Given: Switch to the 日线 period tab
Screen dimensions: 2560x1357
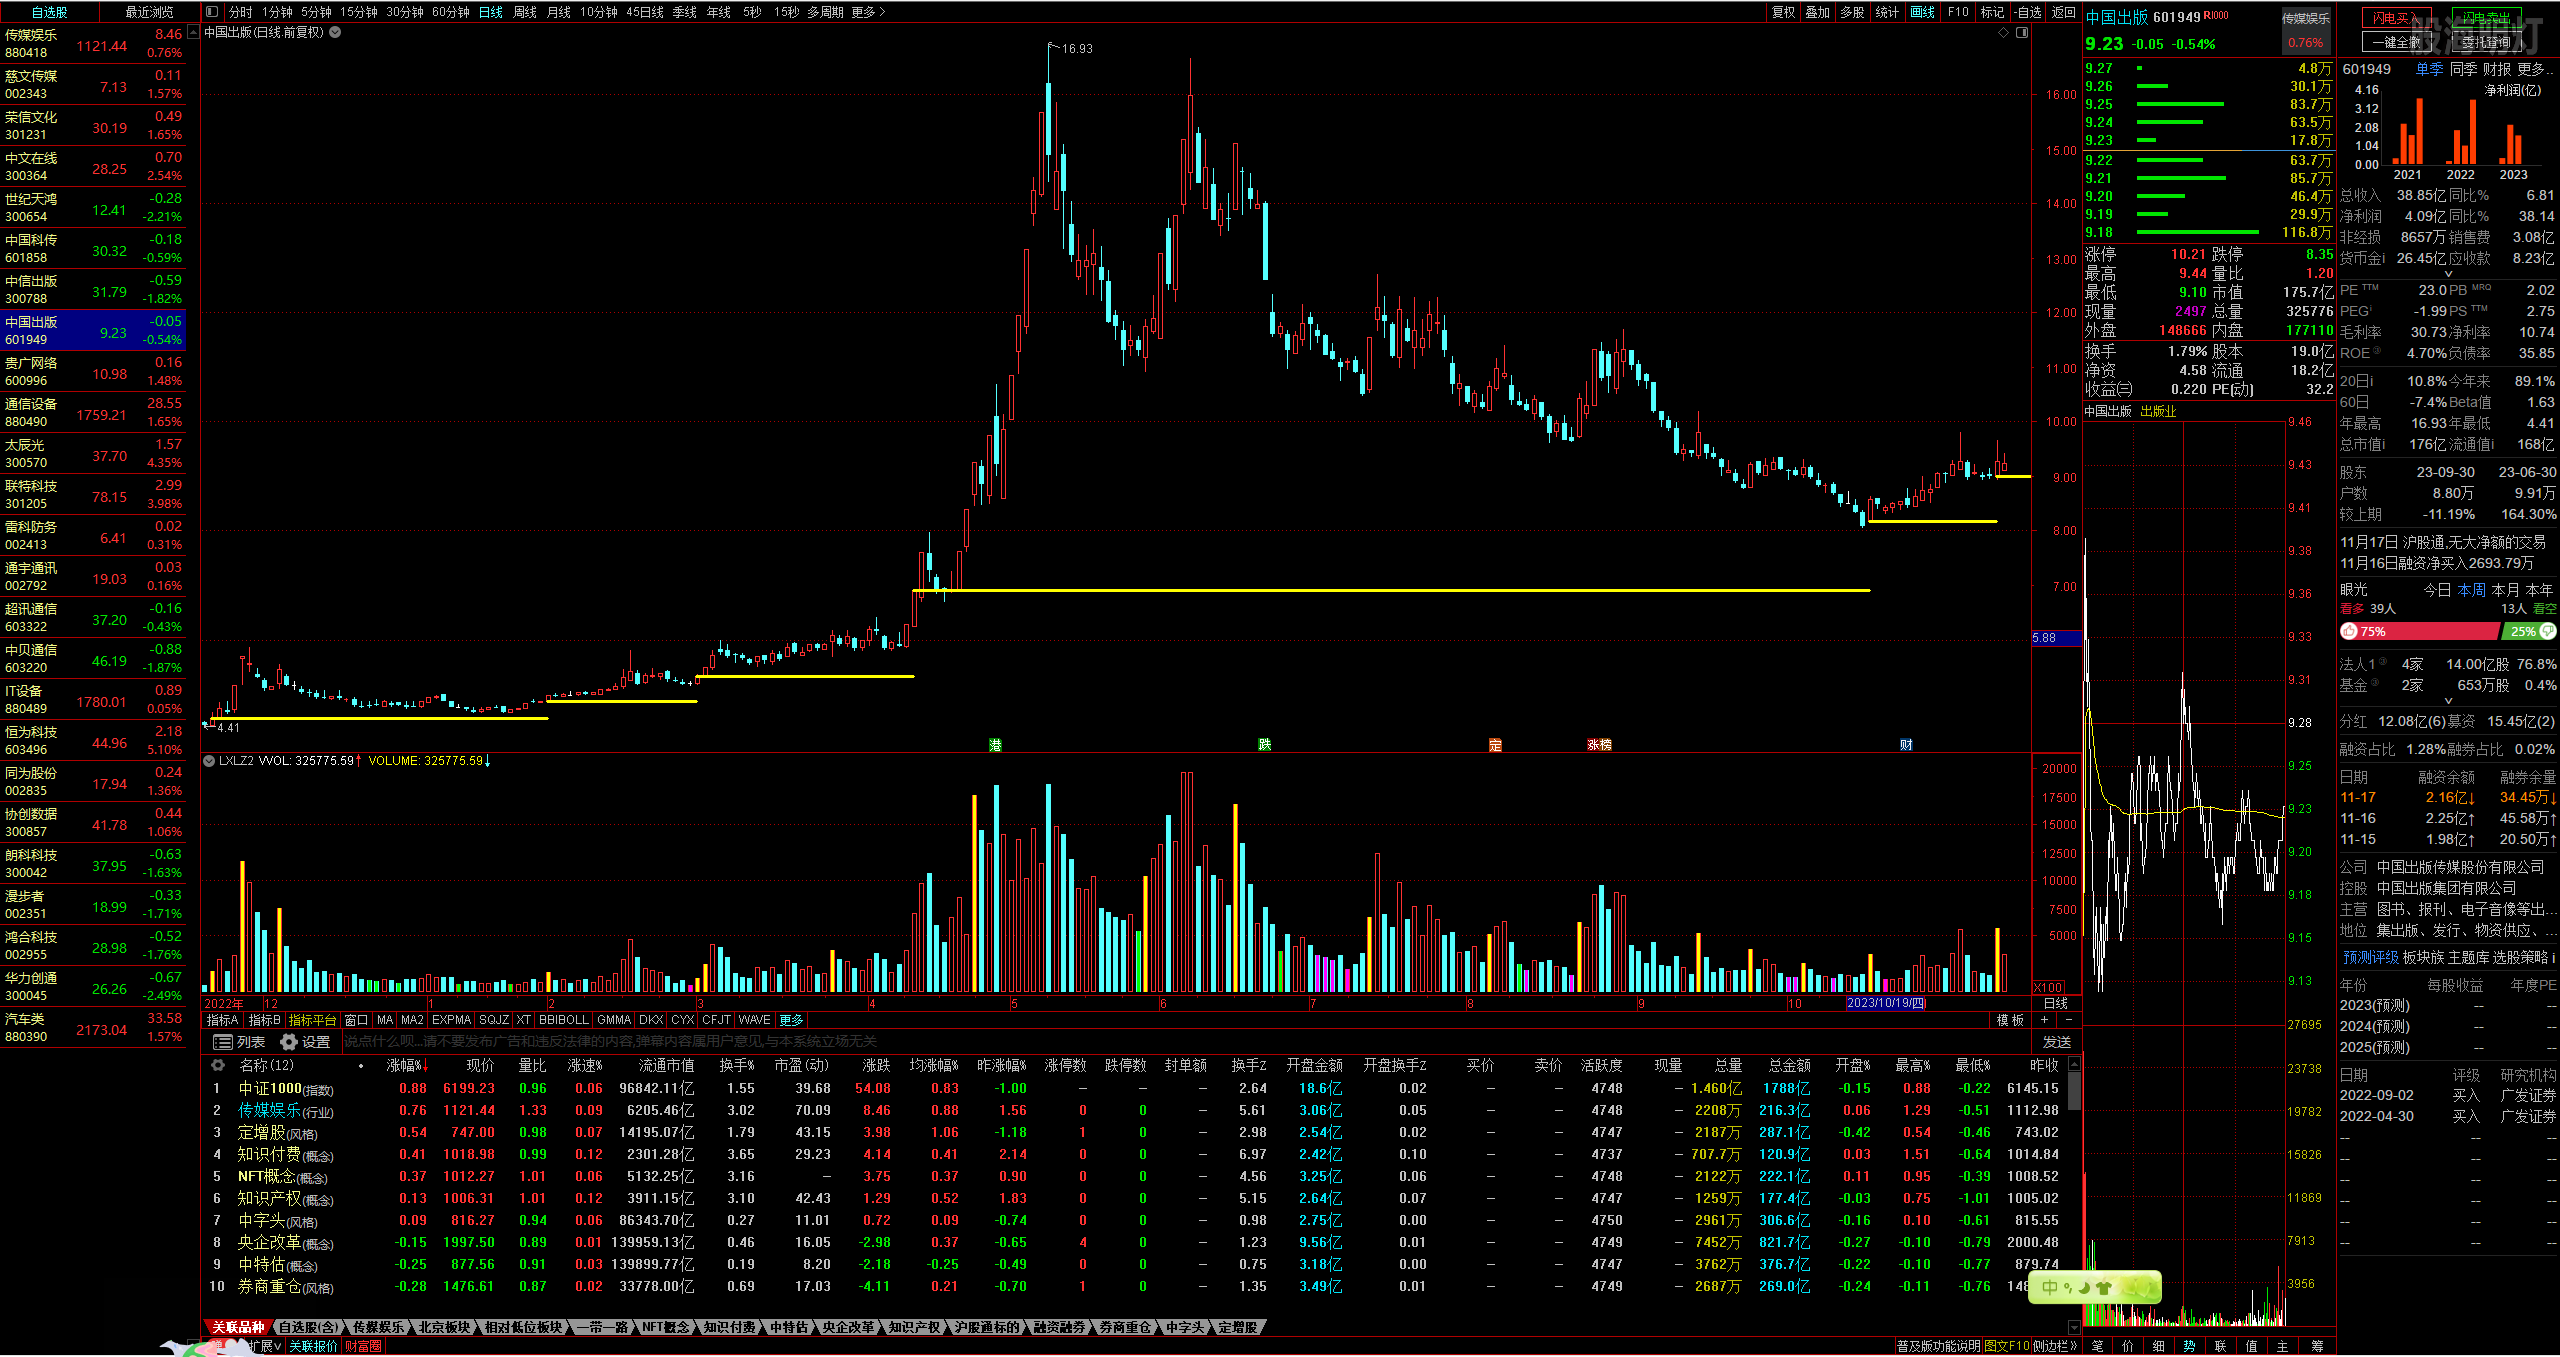Looking at the screenshot, I should [490, 12].
